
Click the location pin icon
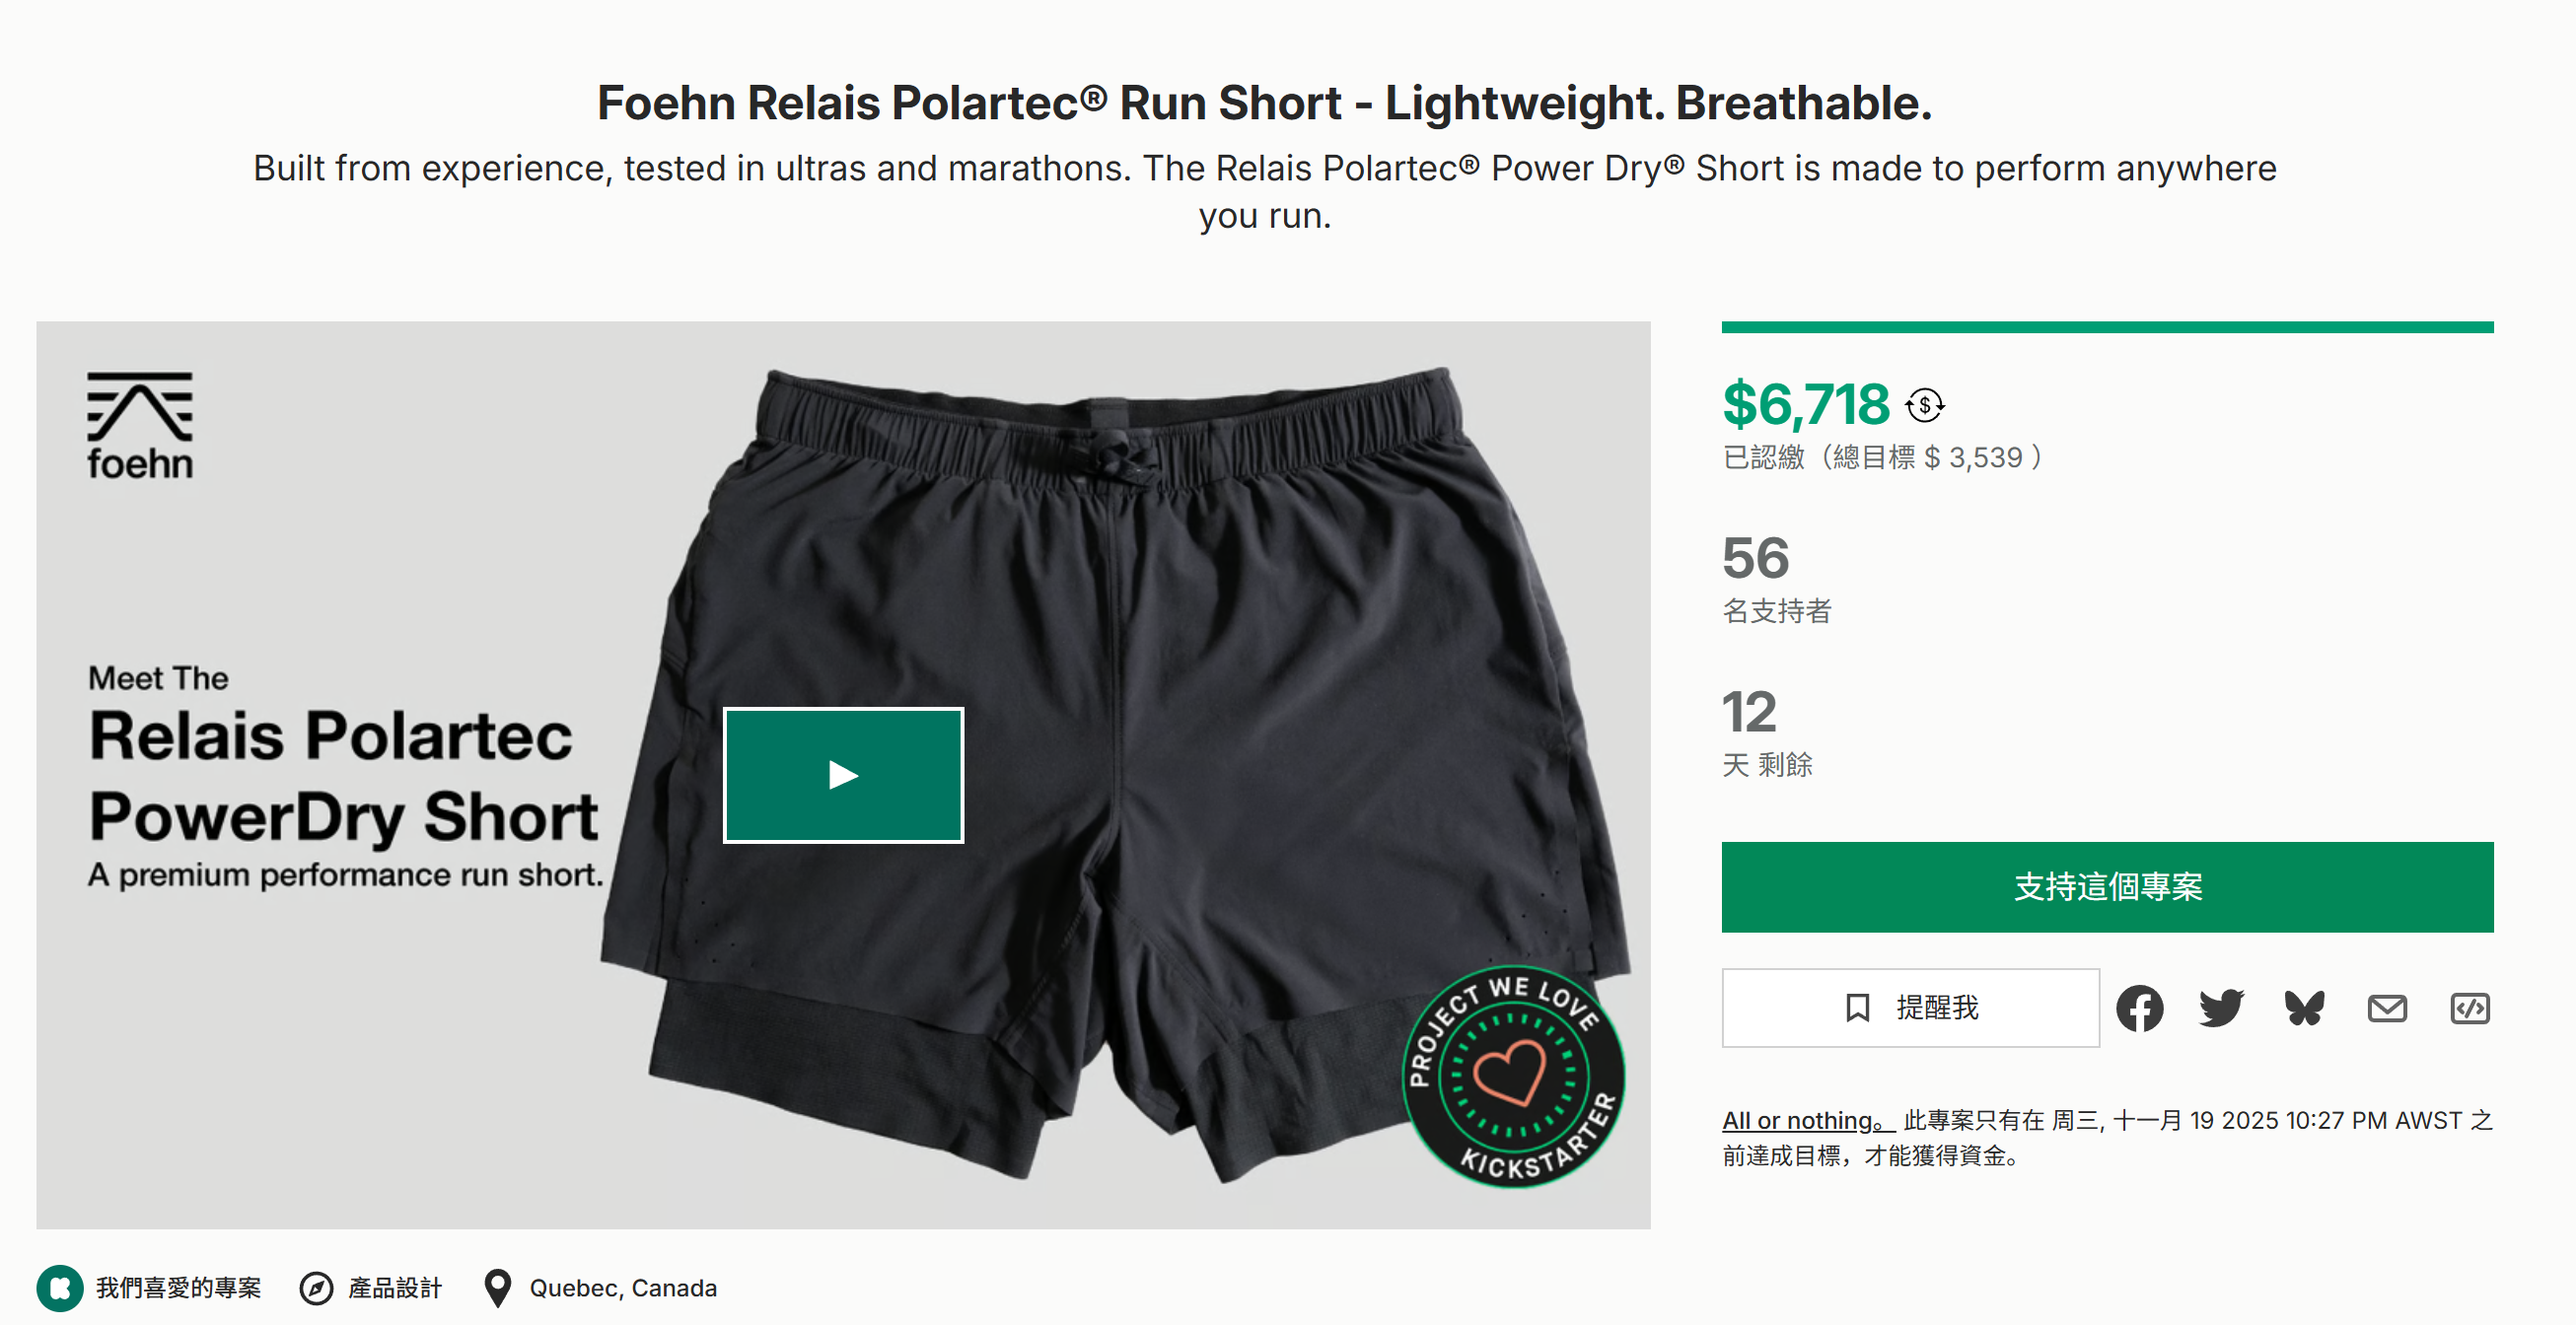(x=497, y=1288)
